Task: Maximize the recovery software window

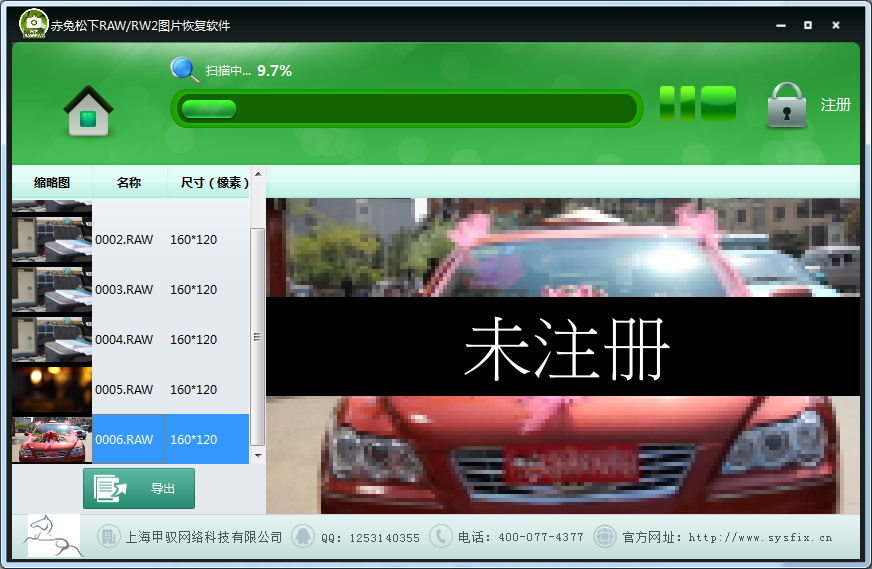Action: point(808,25)
